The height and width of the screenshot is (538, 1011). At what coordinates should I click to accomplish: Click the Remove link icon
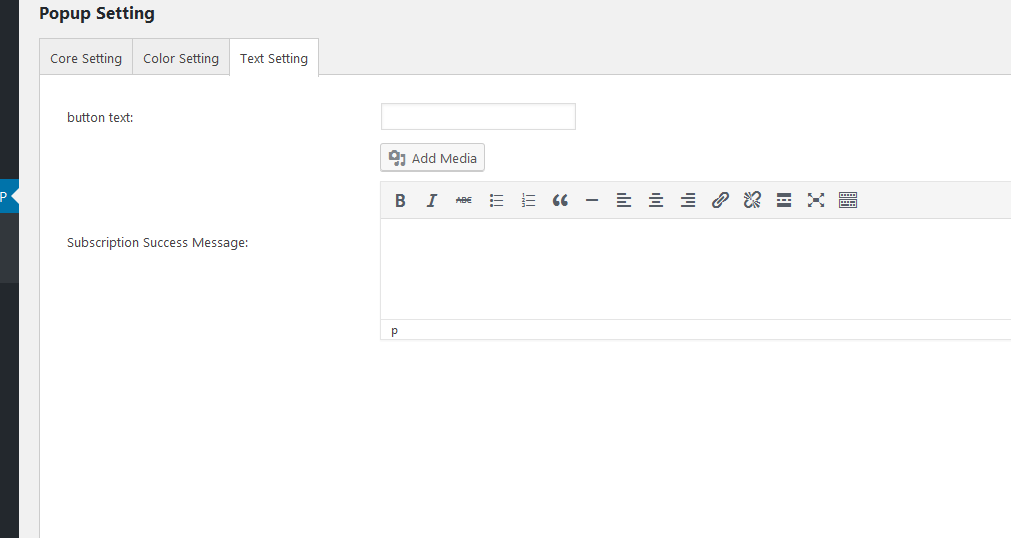pyautogui.click(x=752, y=201)
